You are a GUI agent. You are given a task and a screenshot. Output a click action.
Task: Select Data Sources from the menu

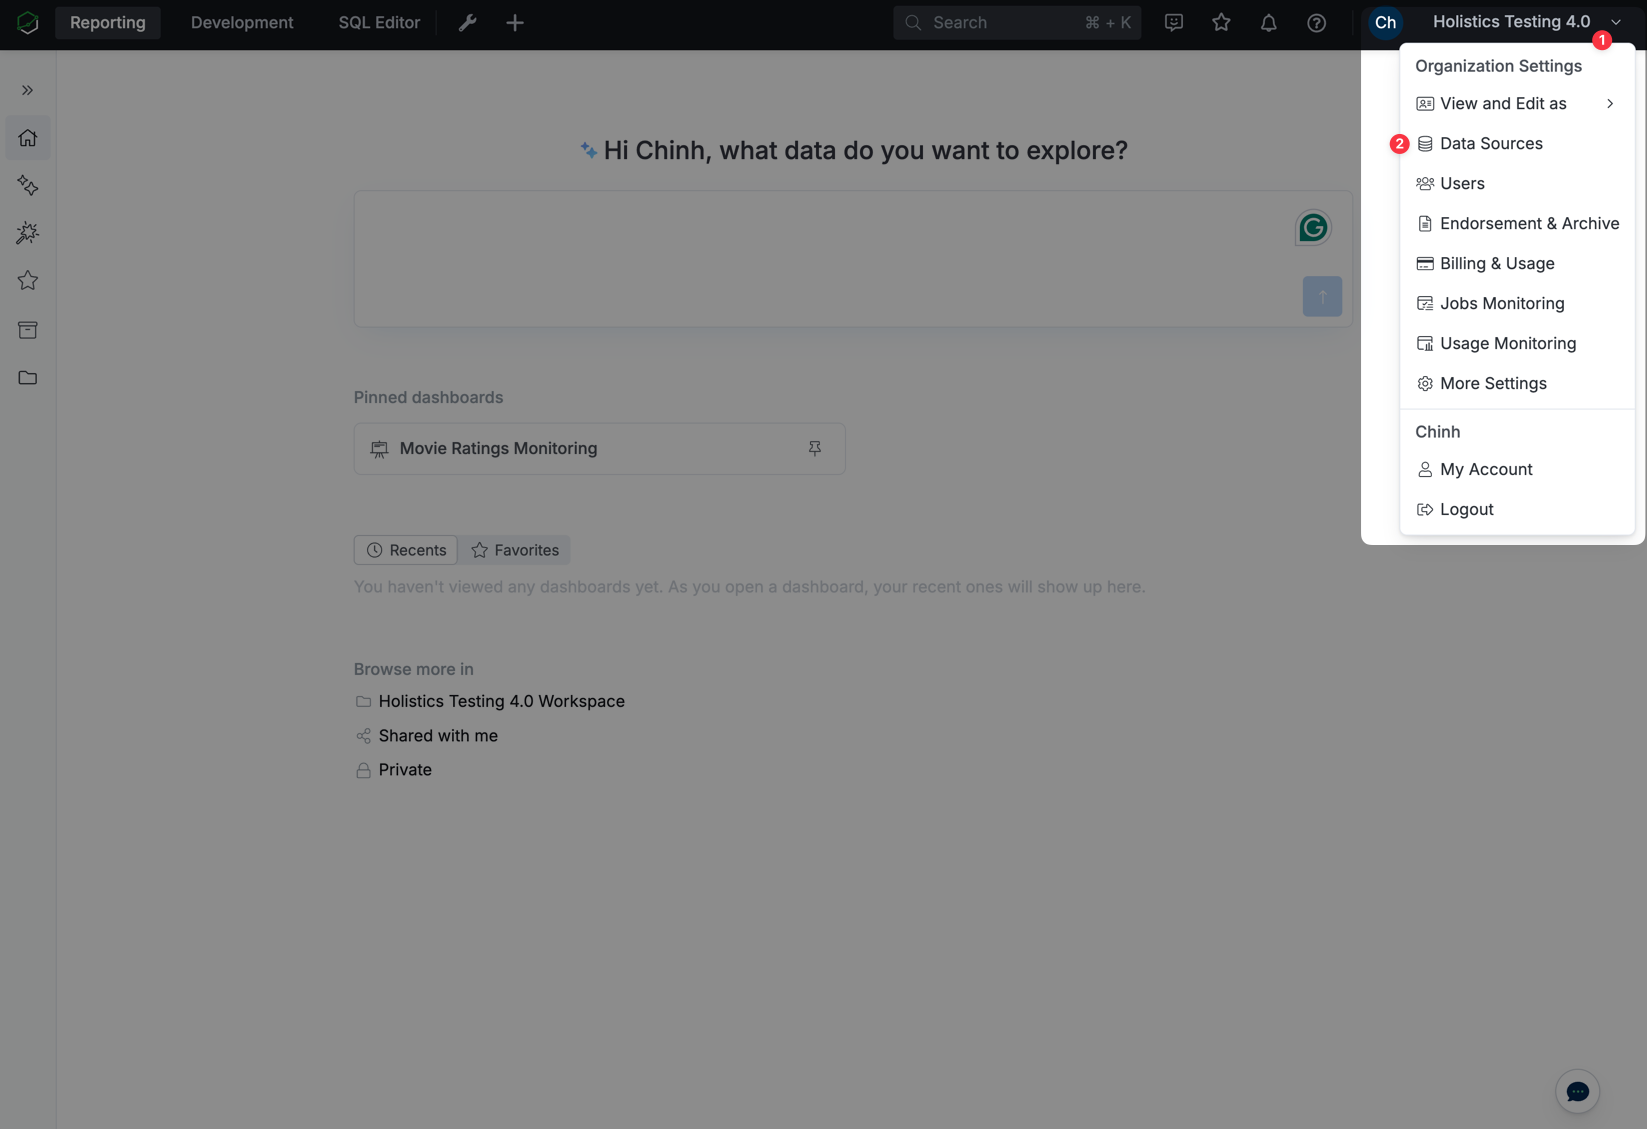[x=1490, y=143]
